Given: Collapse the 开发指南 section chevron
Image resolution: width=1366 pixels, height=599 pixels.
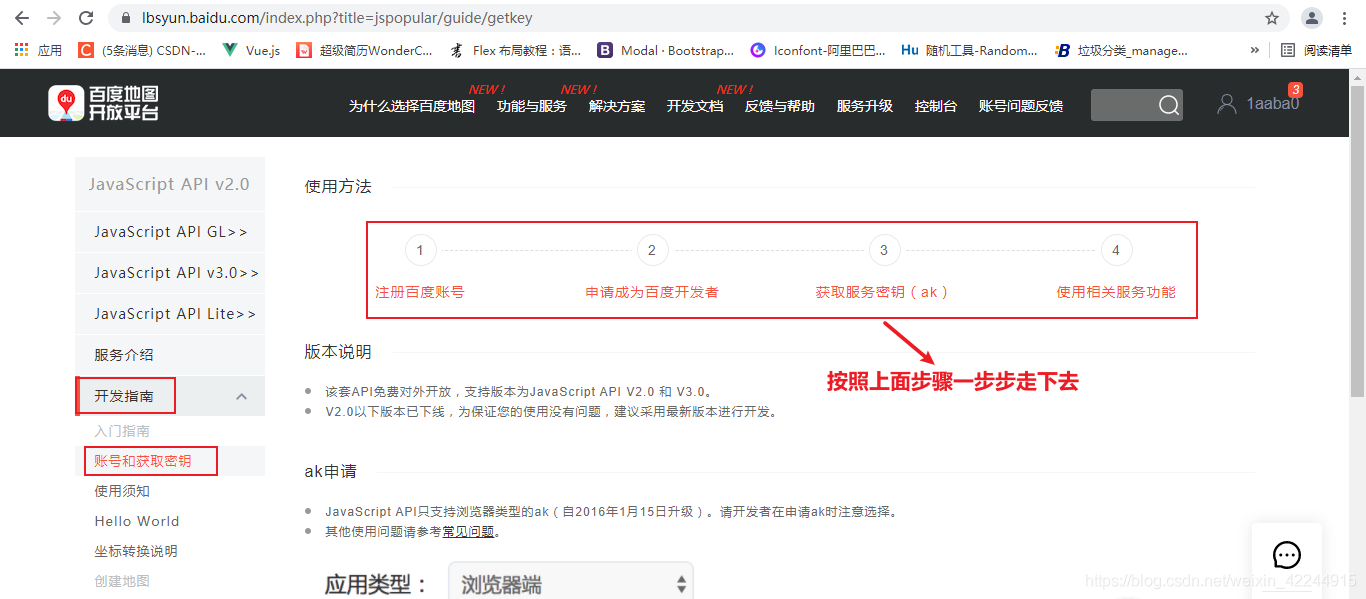Looking at the screenshot, I should 243,396.
